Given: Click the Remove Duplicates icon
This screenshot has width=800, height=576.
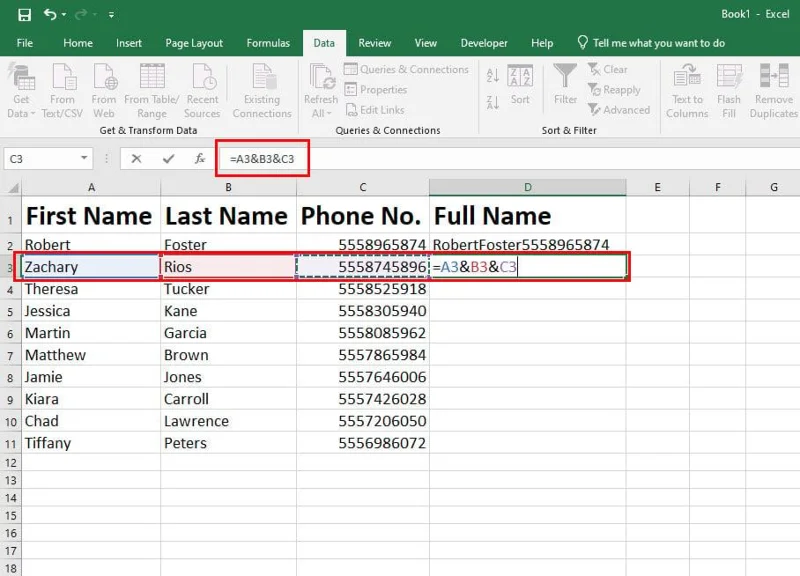Looking at the screenshot, I should (x=774, y=78).
